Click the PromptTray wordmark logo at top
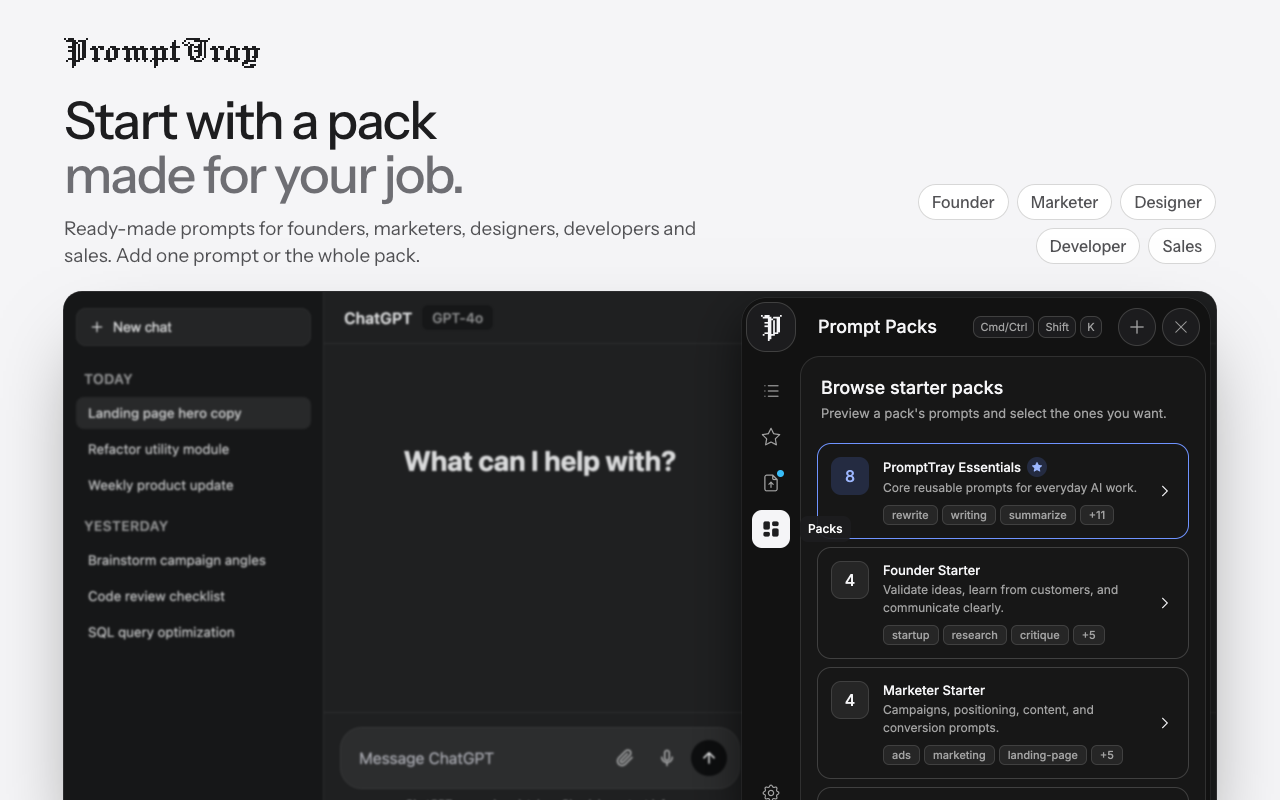Viewport: 1280px width, 800px height. tap(162, 52)
